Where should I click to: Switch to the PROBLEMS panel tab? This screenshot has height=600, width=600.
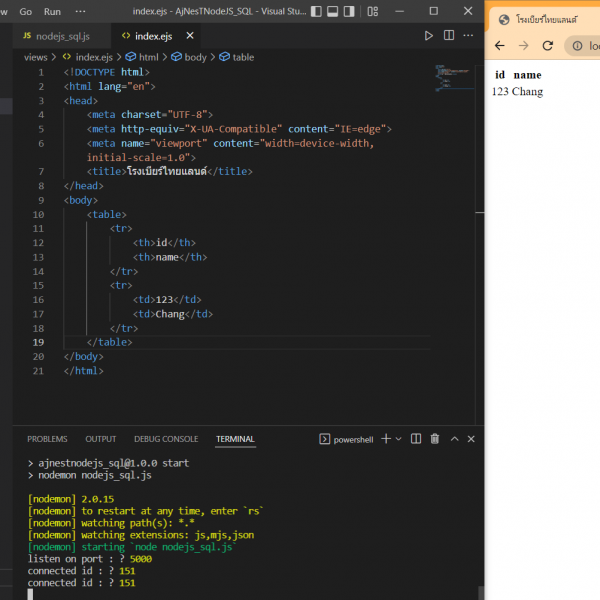pos(47,439)
